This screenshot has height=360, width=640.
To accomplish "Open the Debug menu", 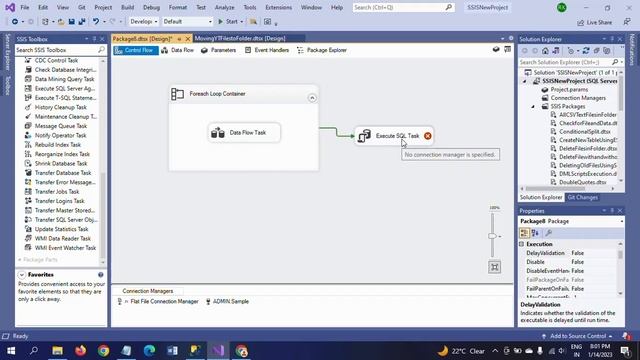I will point(151,7).
